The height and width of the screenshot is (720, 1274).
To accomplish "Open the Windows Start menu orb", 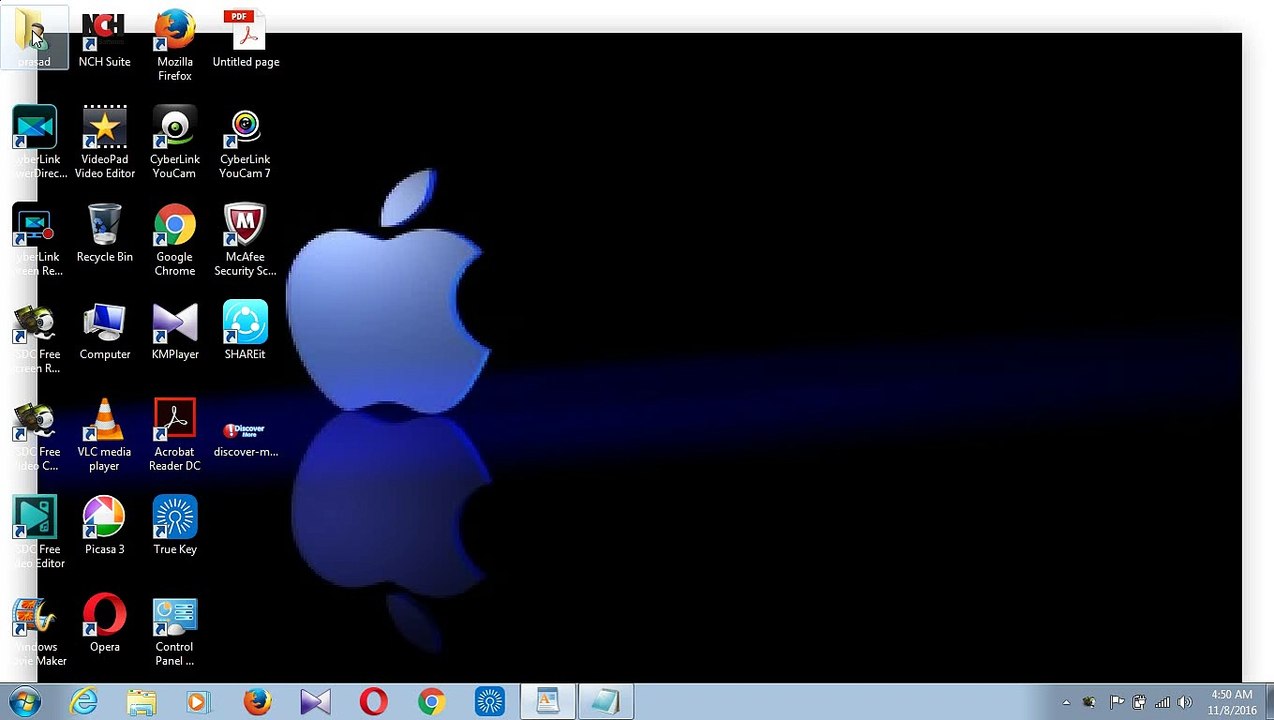I will 24,702.
